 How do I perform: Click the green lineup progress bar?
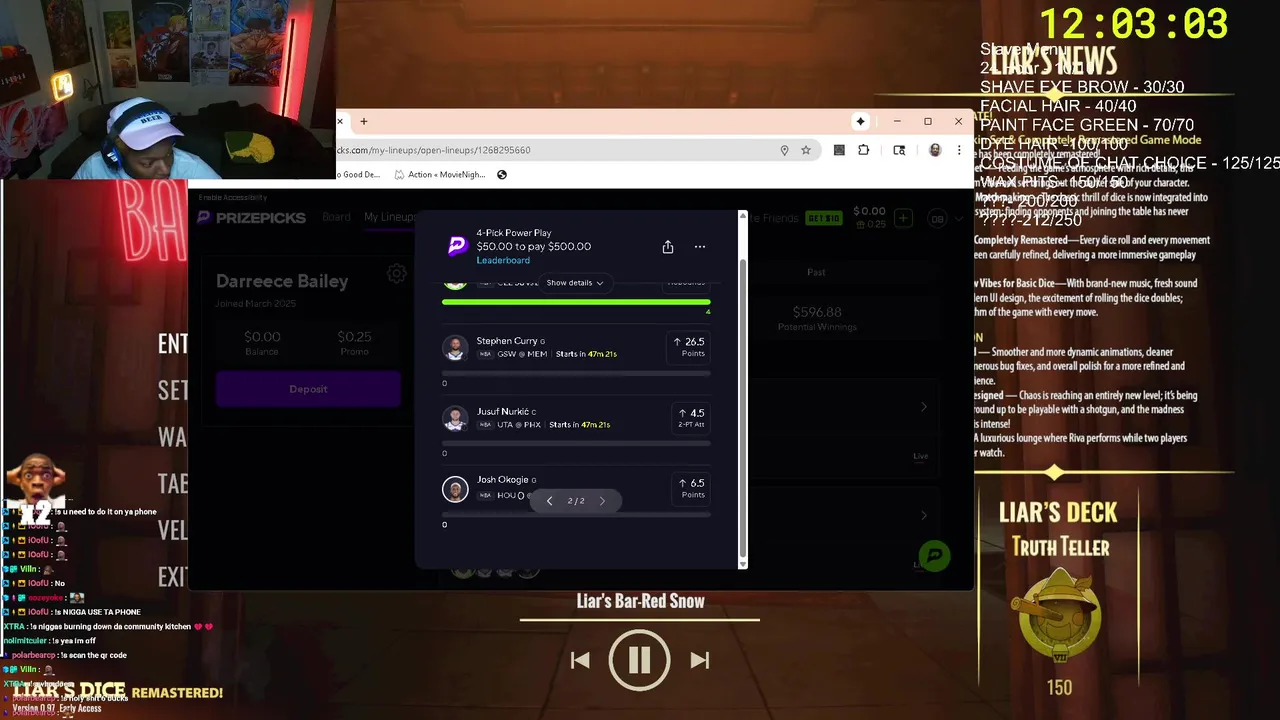tap(576, 301)
